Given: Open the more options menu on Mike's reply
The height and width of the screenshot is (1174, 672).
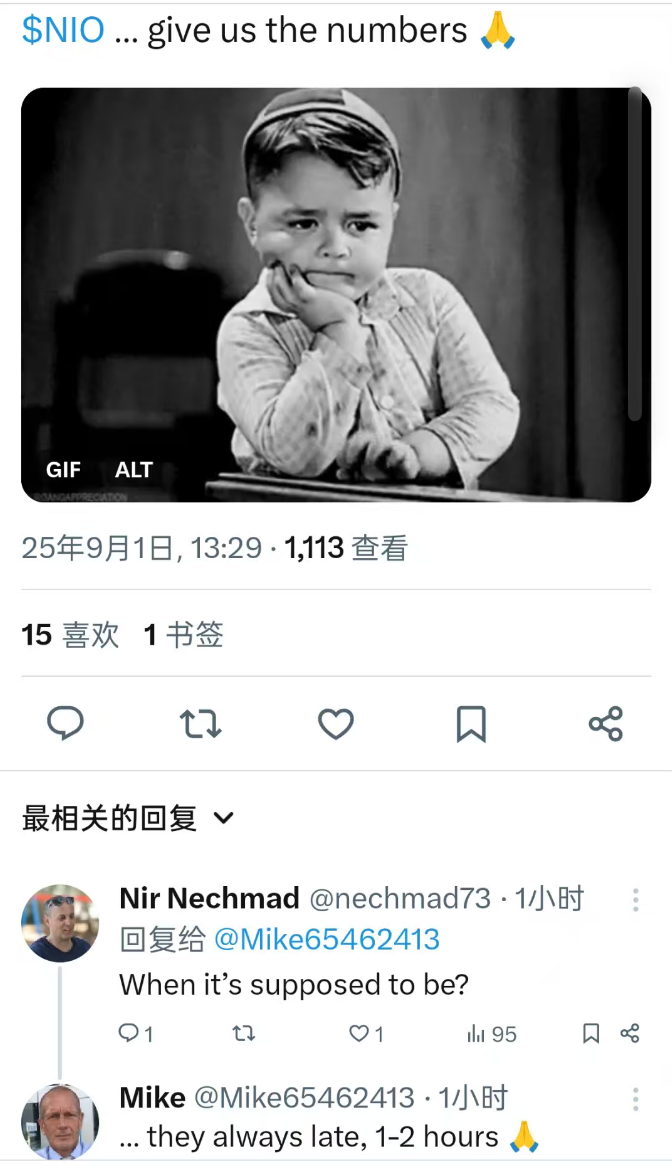Looking at the screenshot, I should 635,1099.
